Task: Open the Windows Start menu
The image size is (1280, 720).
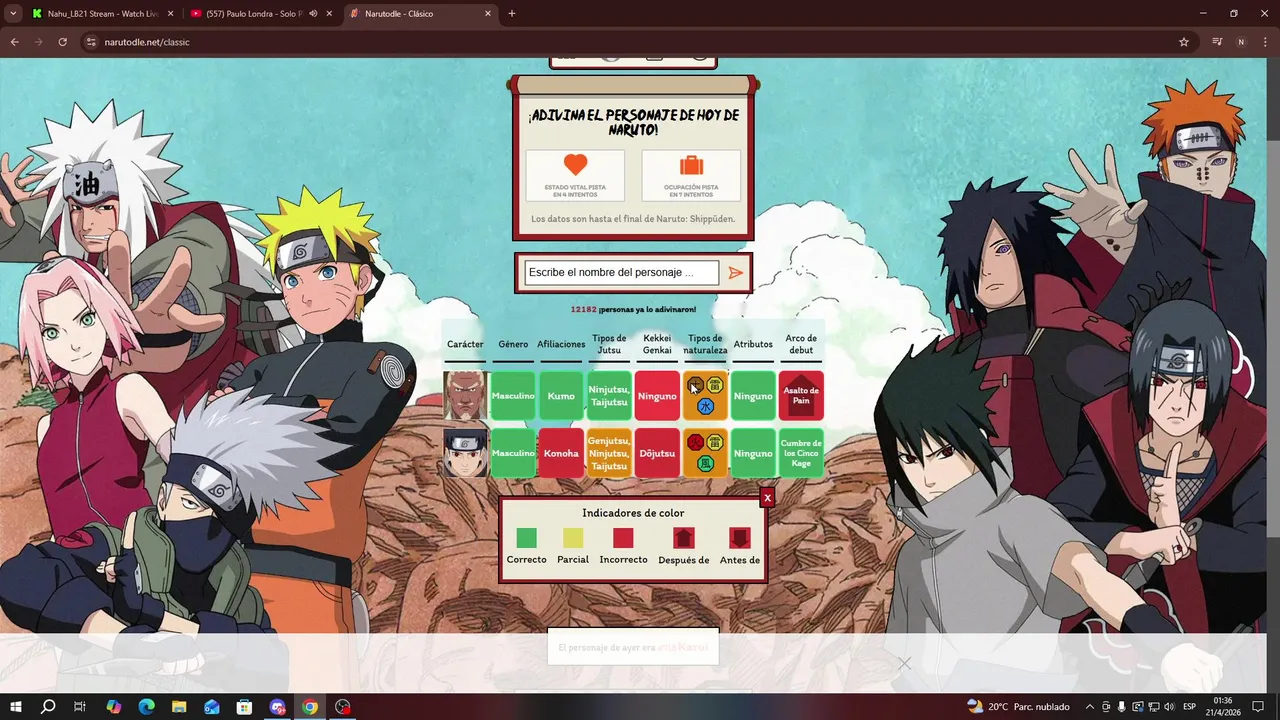Action: coord(16,707)
